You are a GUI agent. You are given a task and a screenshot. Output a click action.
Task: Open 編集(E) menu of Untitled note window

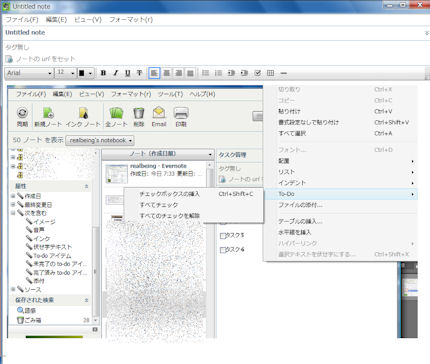pos(56,20)
